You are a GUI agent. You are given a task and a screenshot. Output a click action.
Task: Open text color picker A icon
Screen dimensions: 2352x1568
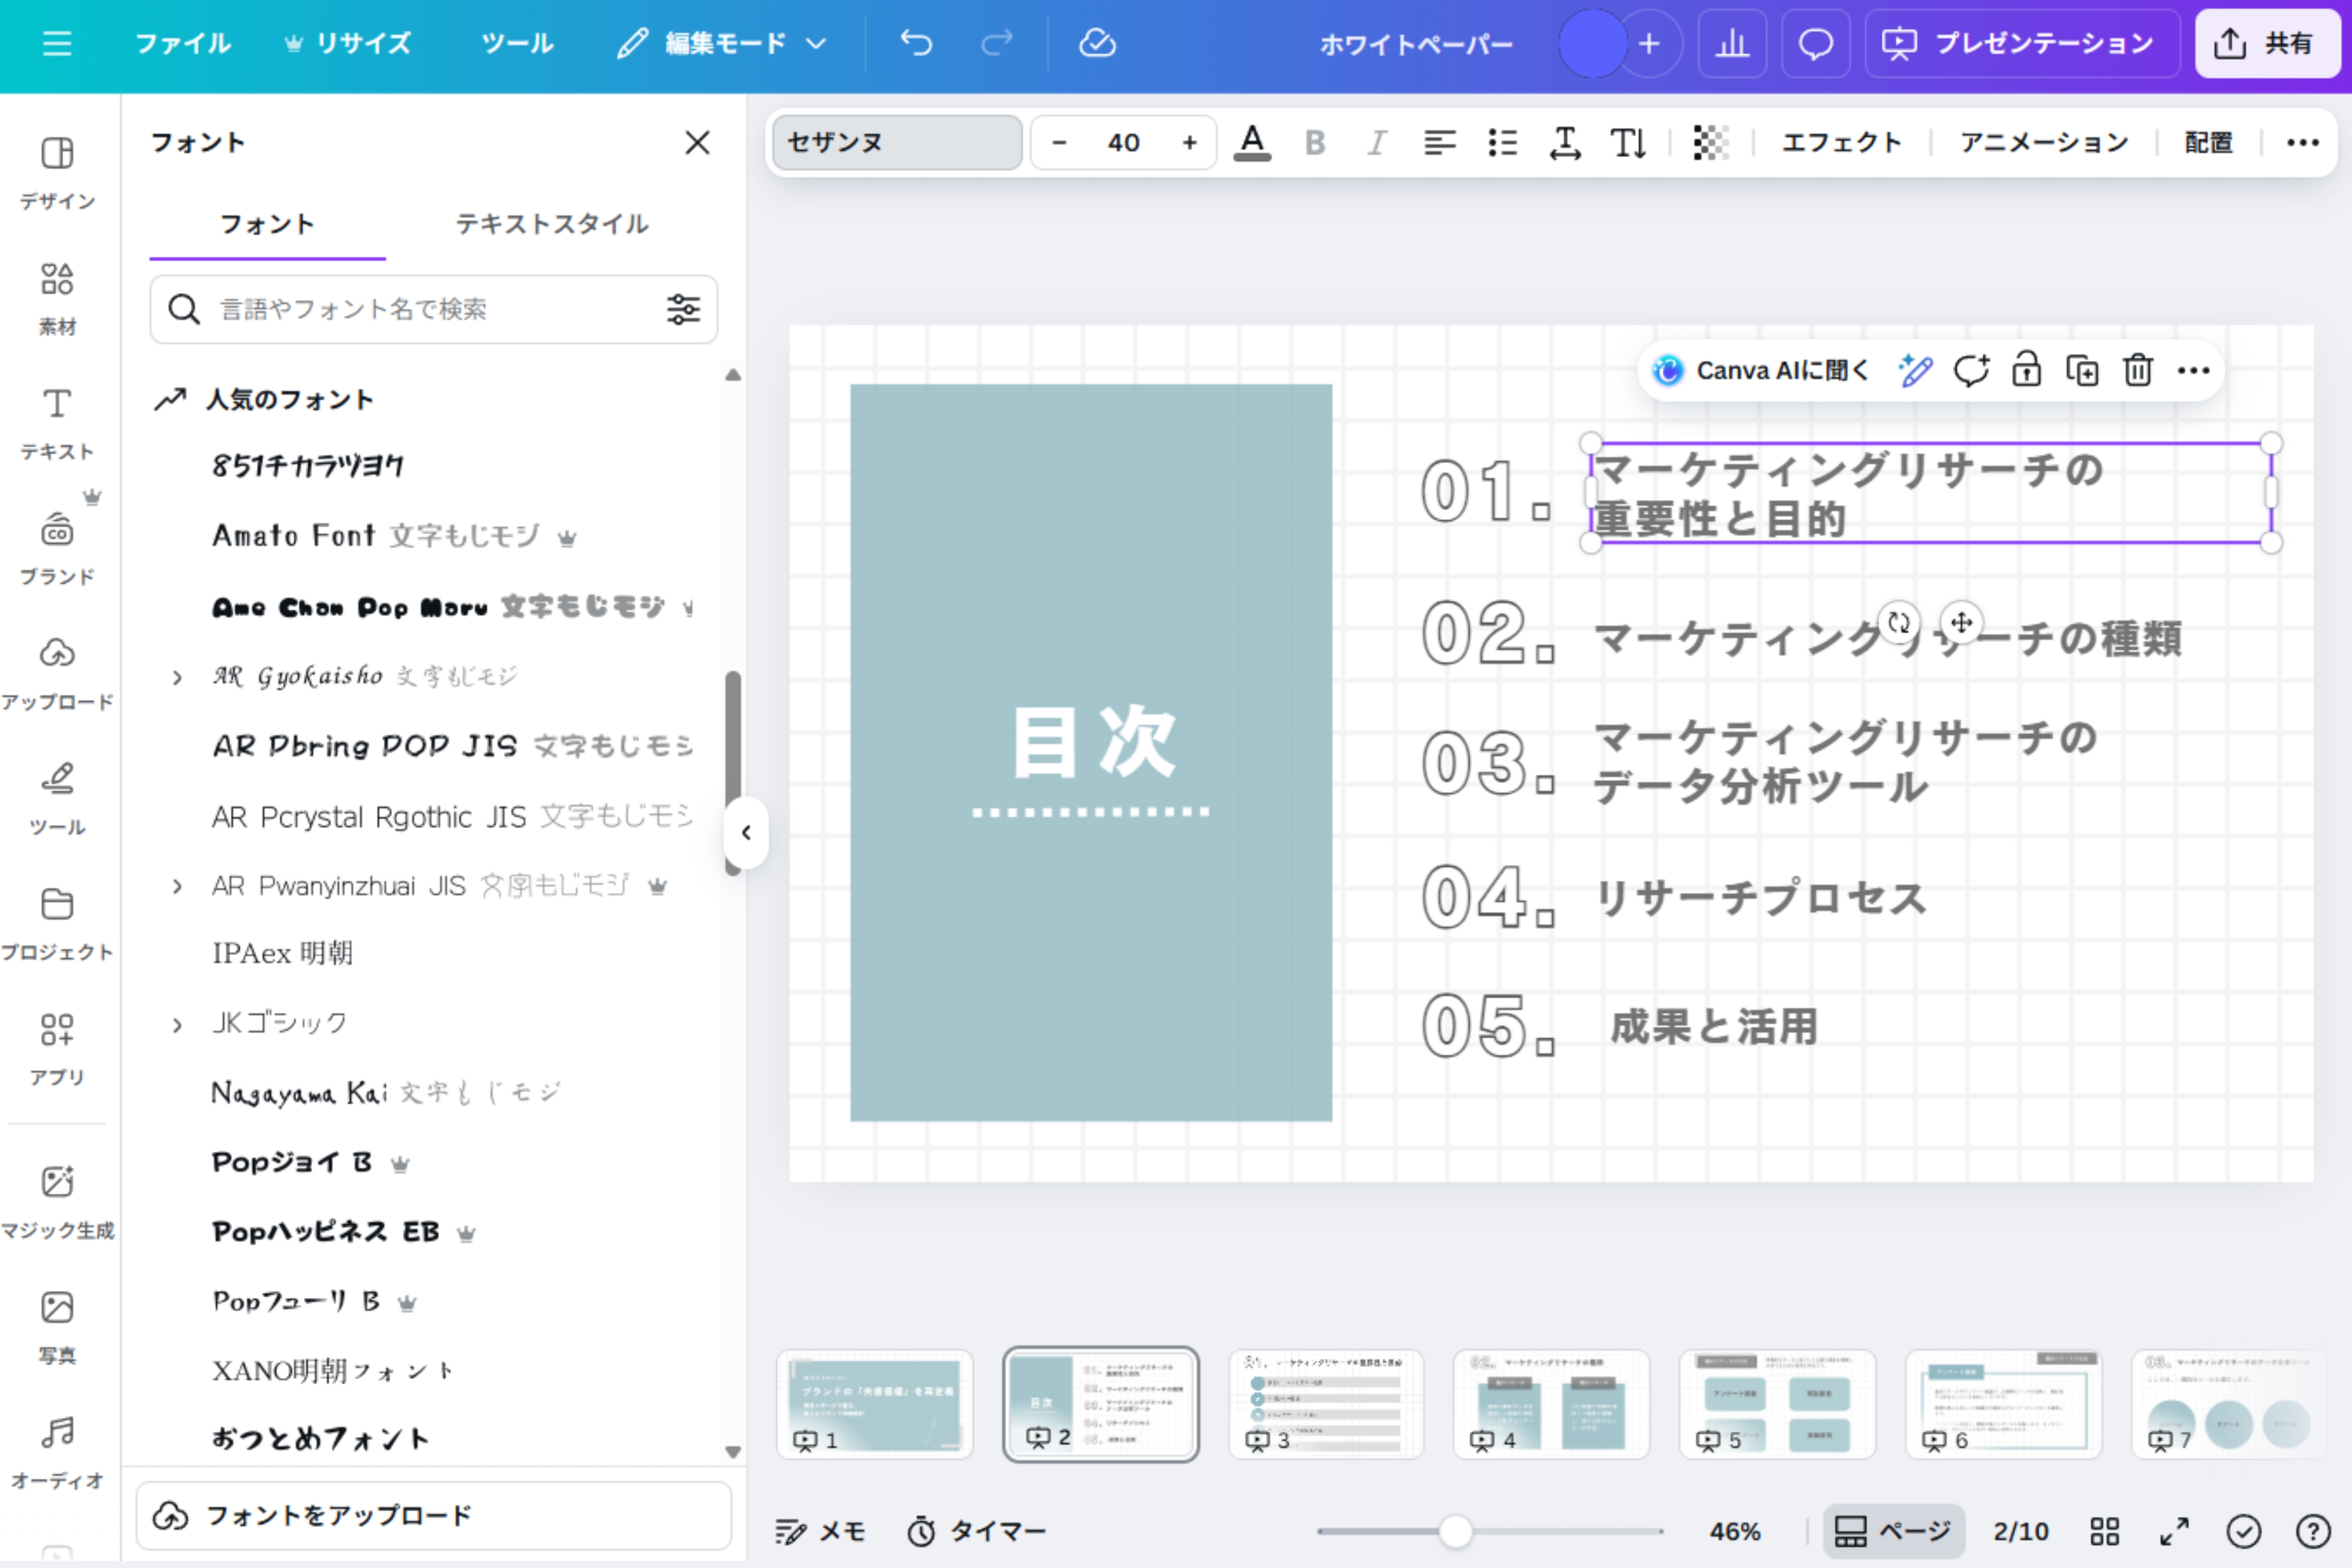point(1252,143)
